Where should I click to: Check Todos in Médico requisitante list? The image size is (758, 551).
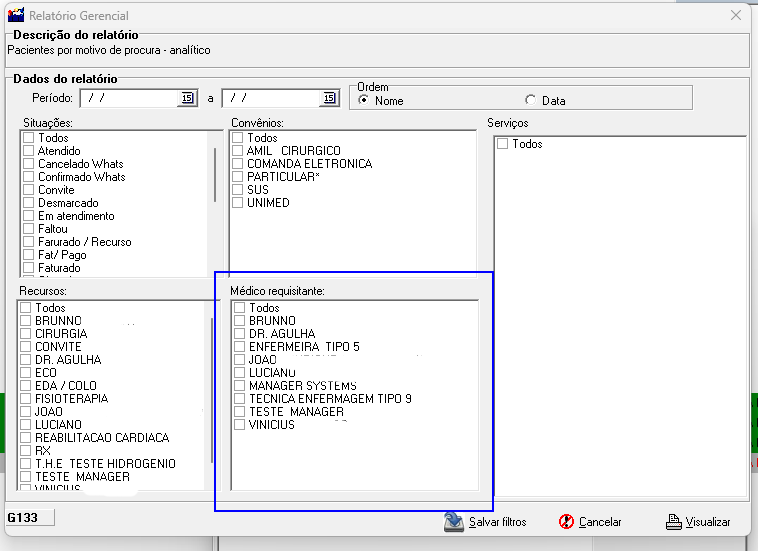(x=239, y=308)
